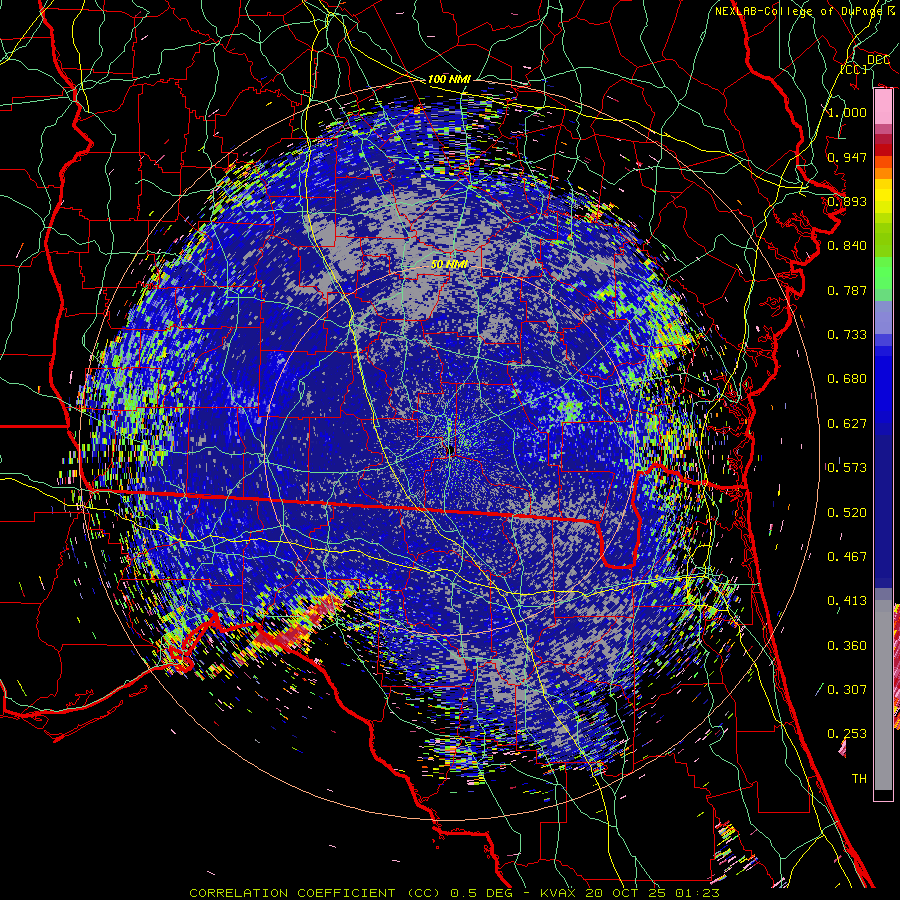Click the "(CC)" label above the color bar
Viewport: 900px width, 900px height.
[x=854, y=69]
